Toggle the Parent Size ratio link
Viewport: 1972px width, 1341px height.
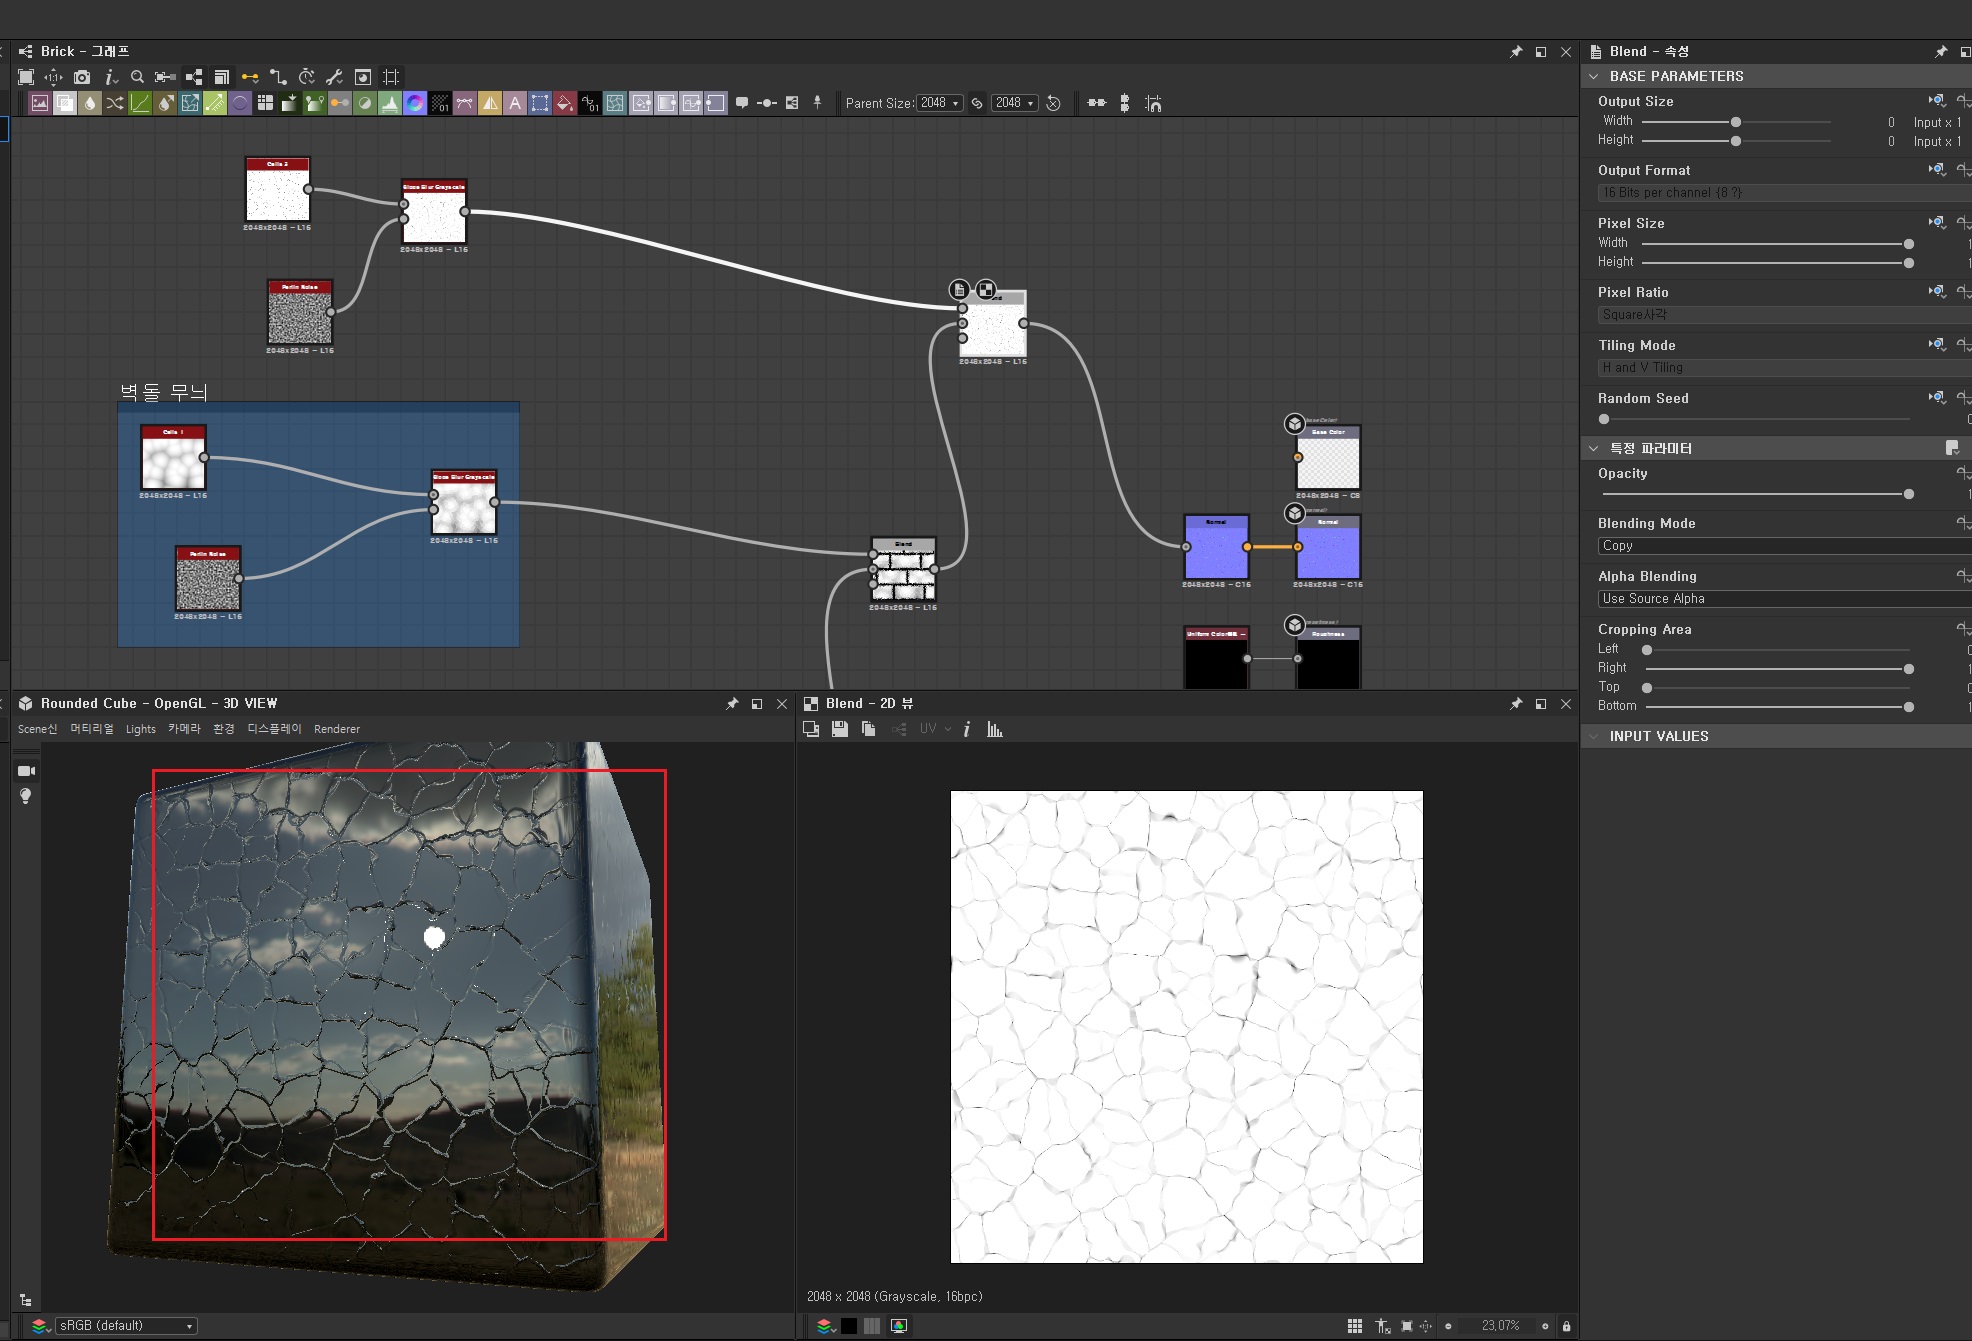[977, 103]
